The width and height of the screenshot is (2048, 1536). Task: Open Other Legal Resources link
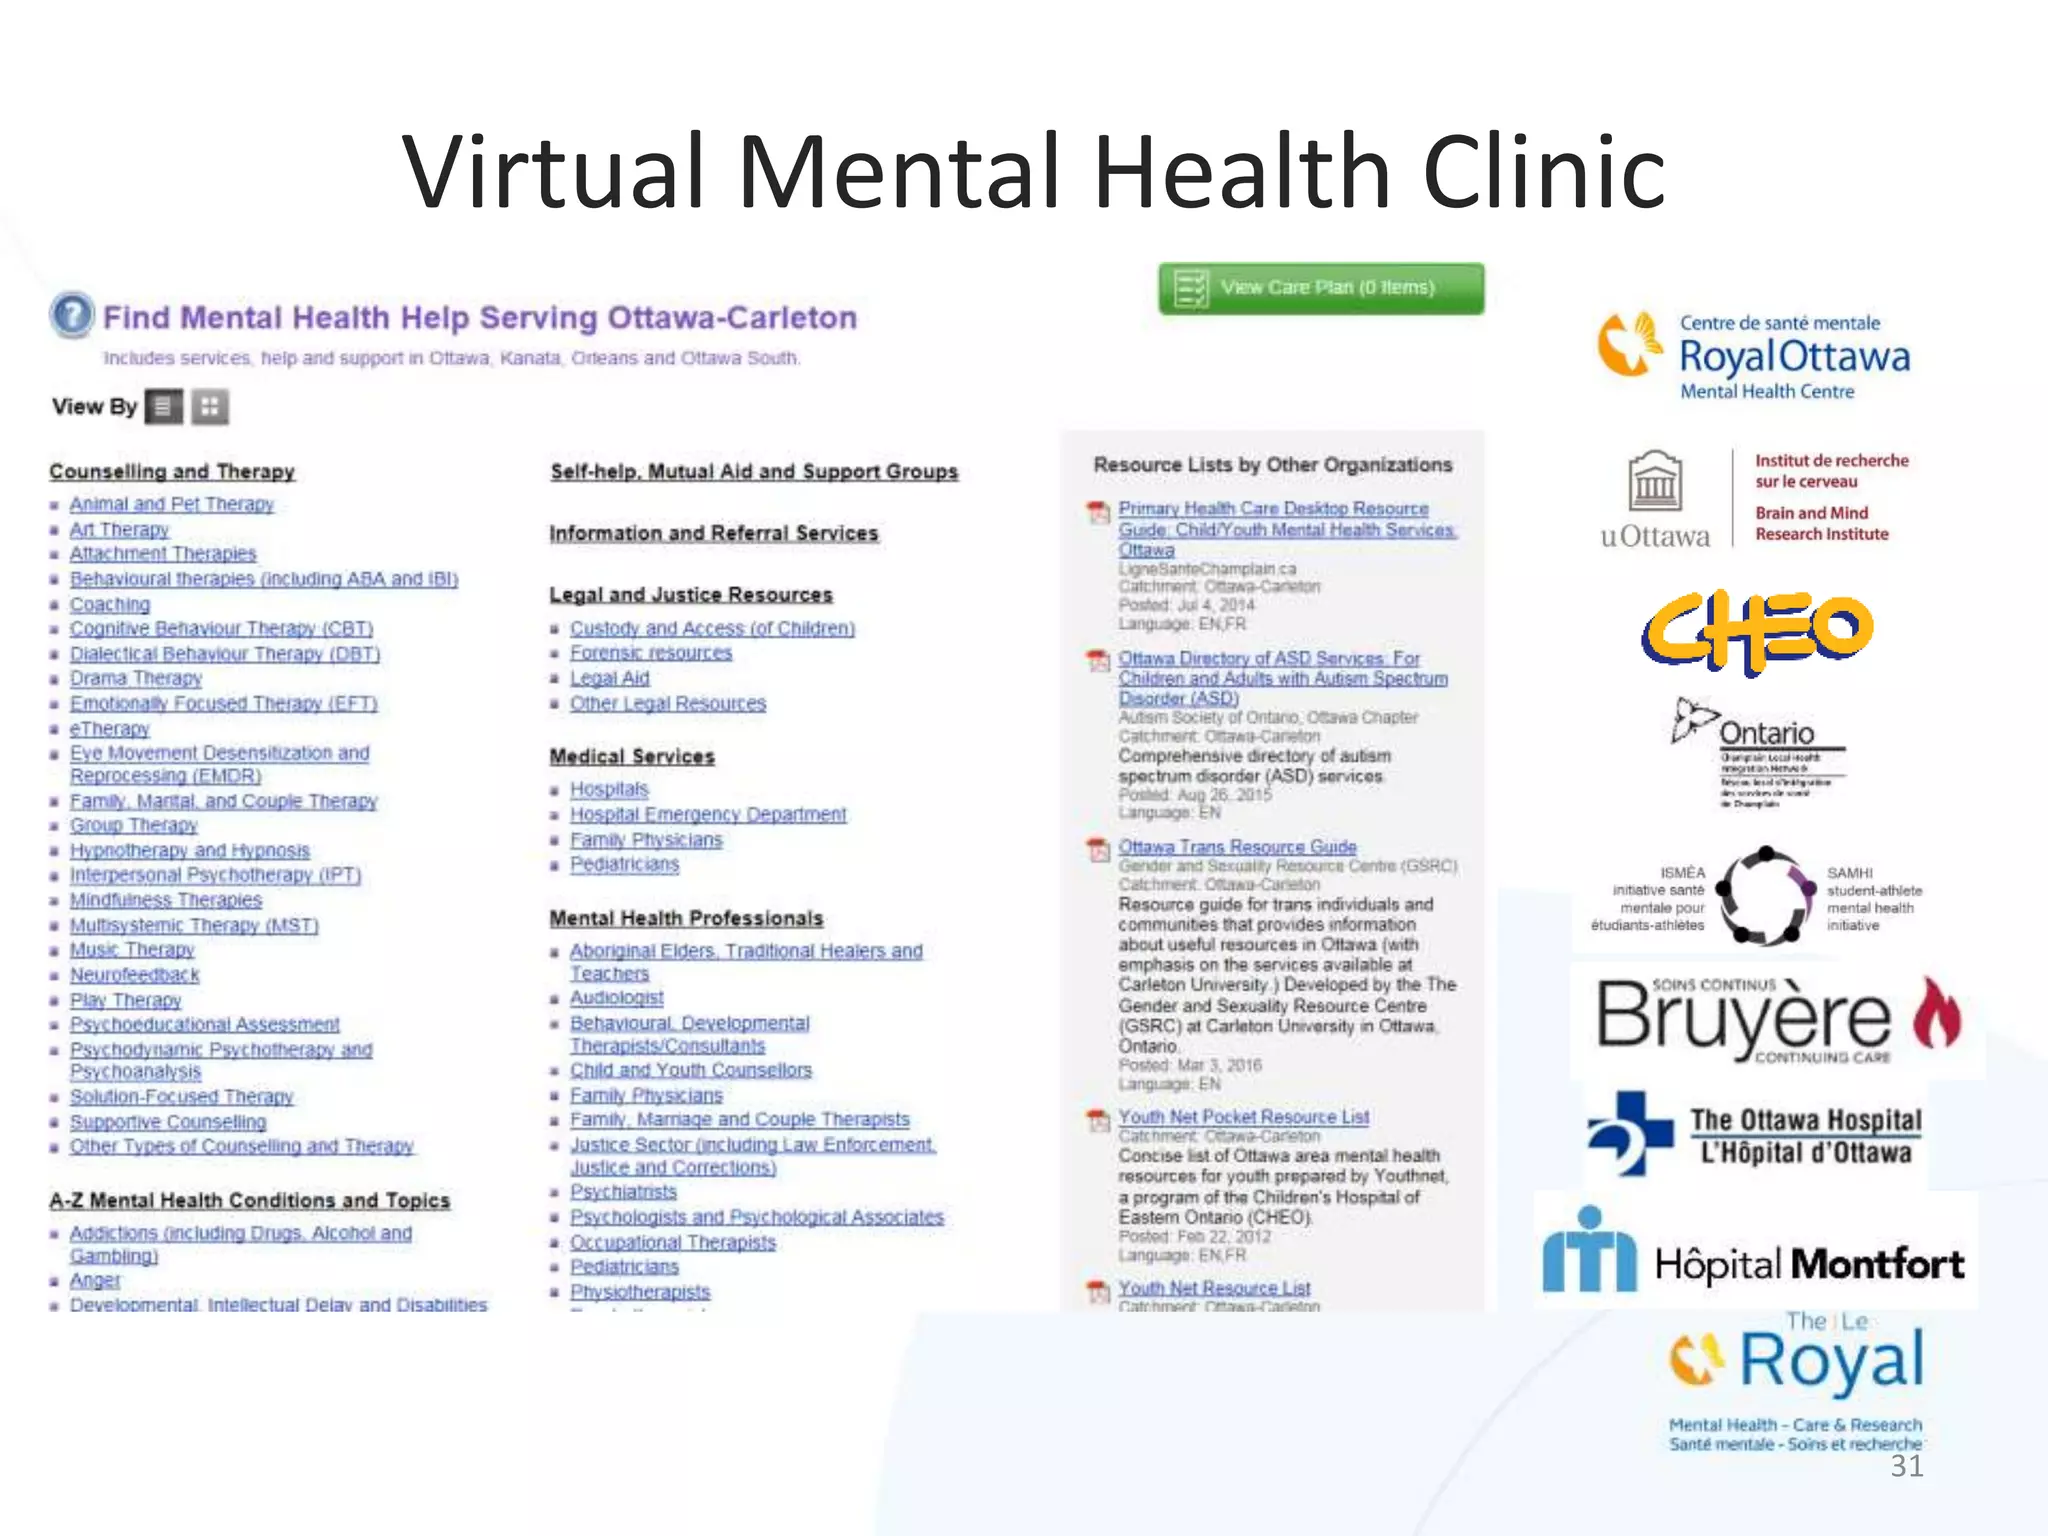(x=668, y=704)
